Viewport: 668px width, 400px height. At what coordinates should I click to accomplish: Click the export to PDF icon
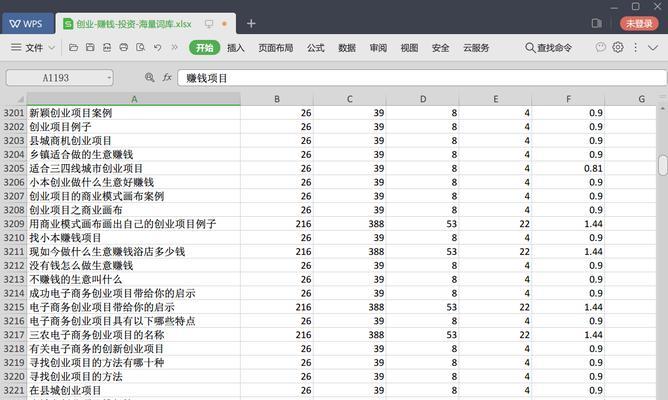(107, 47)
